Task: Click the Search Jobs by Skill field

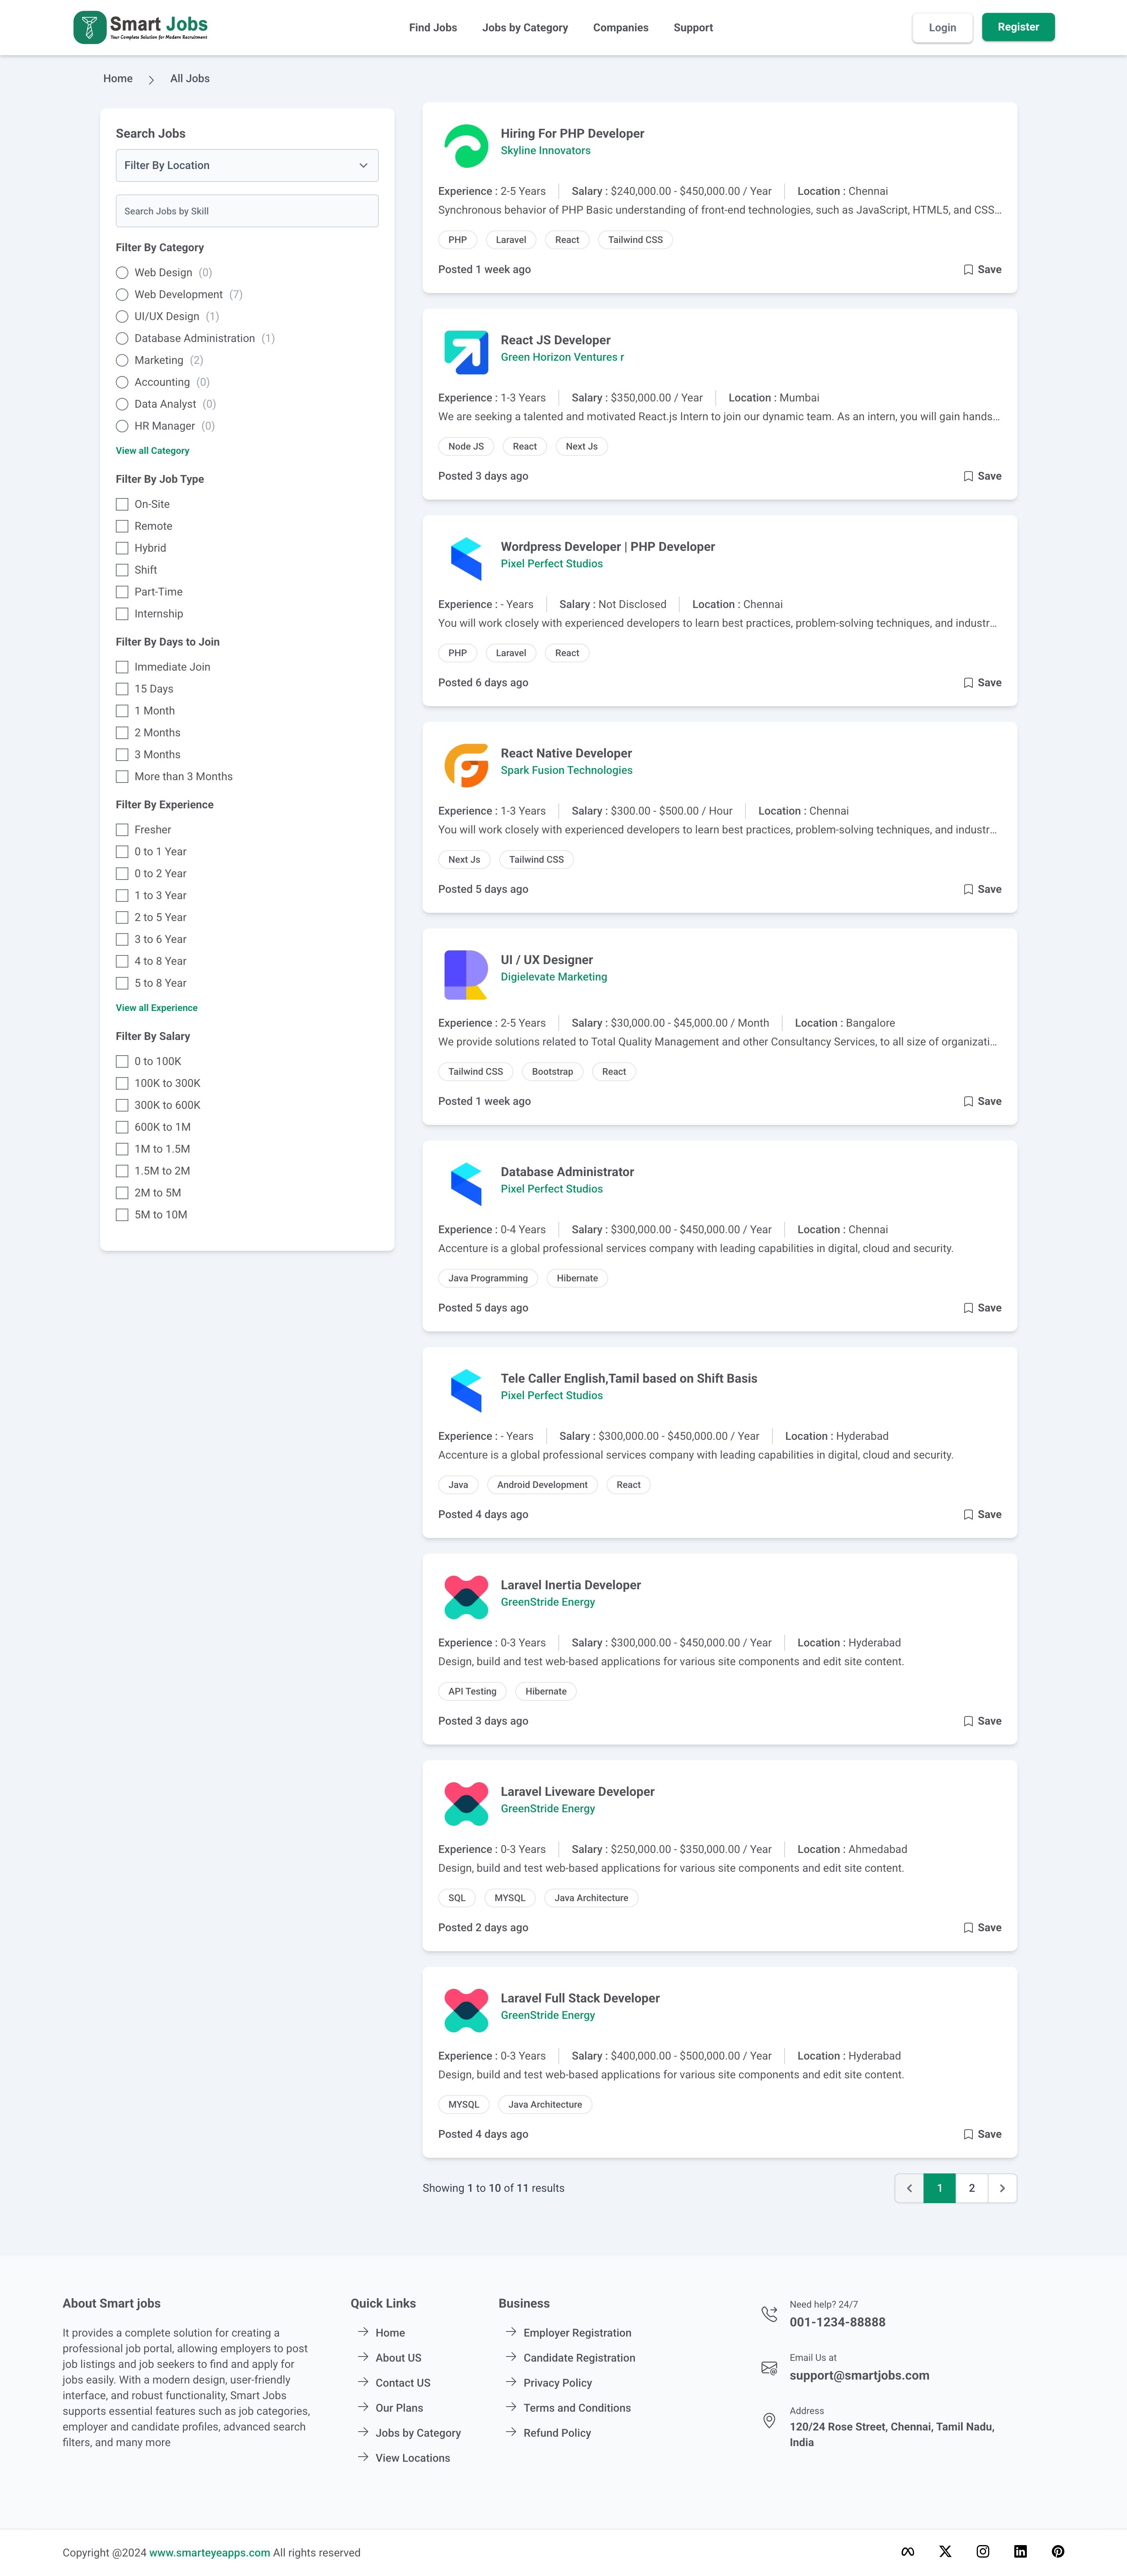Action: (247, 211)
